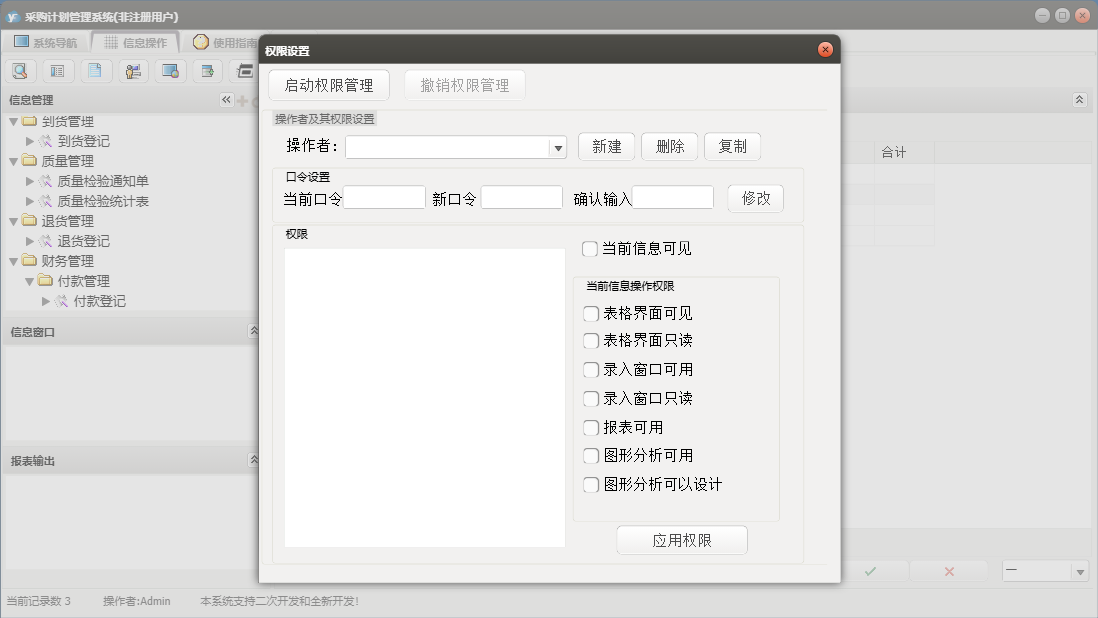This screenshot has height=618, width=1098.
Task: Tick the 录入窗口可用 checkbox
Action: [591, 370]
